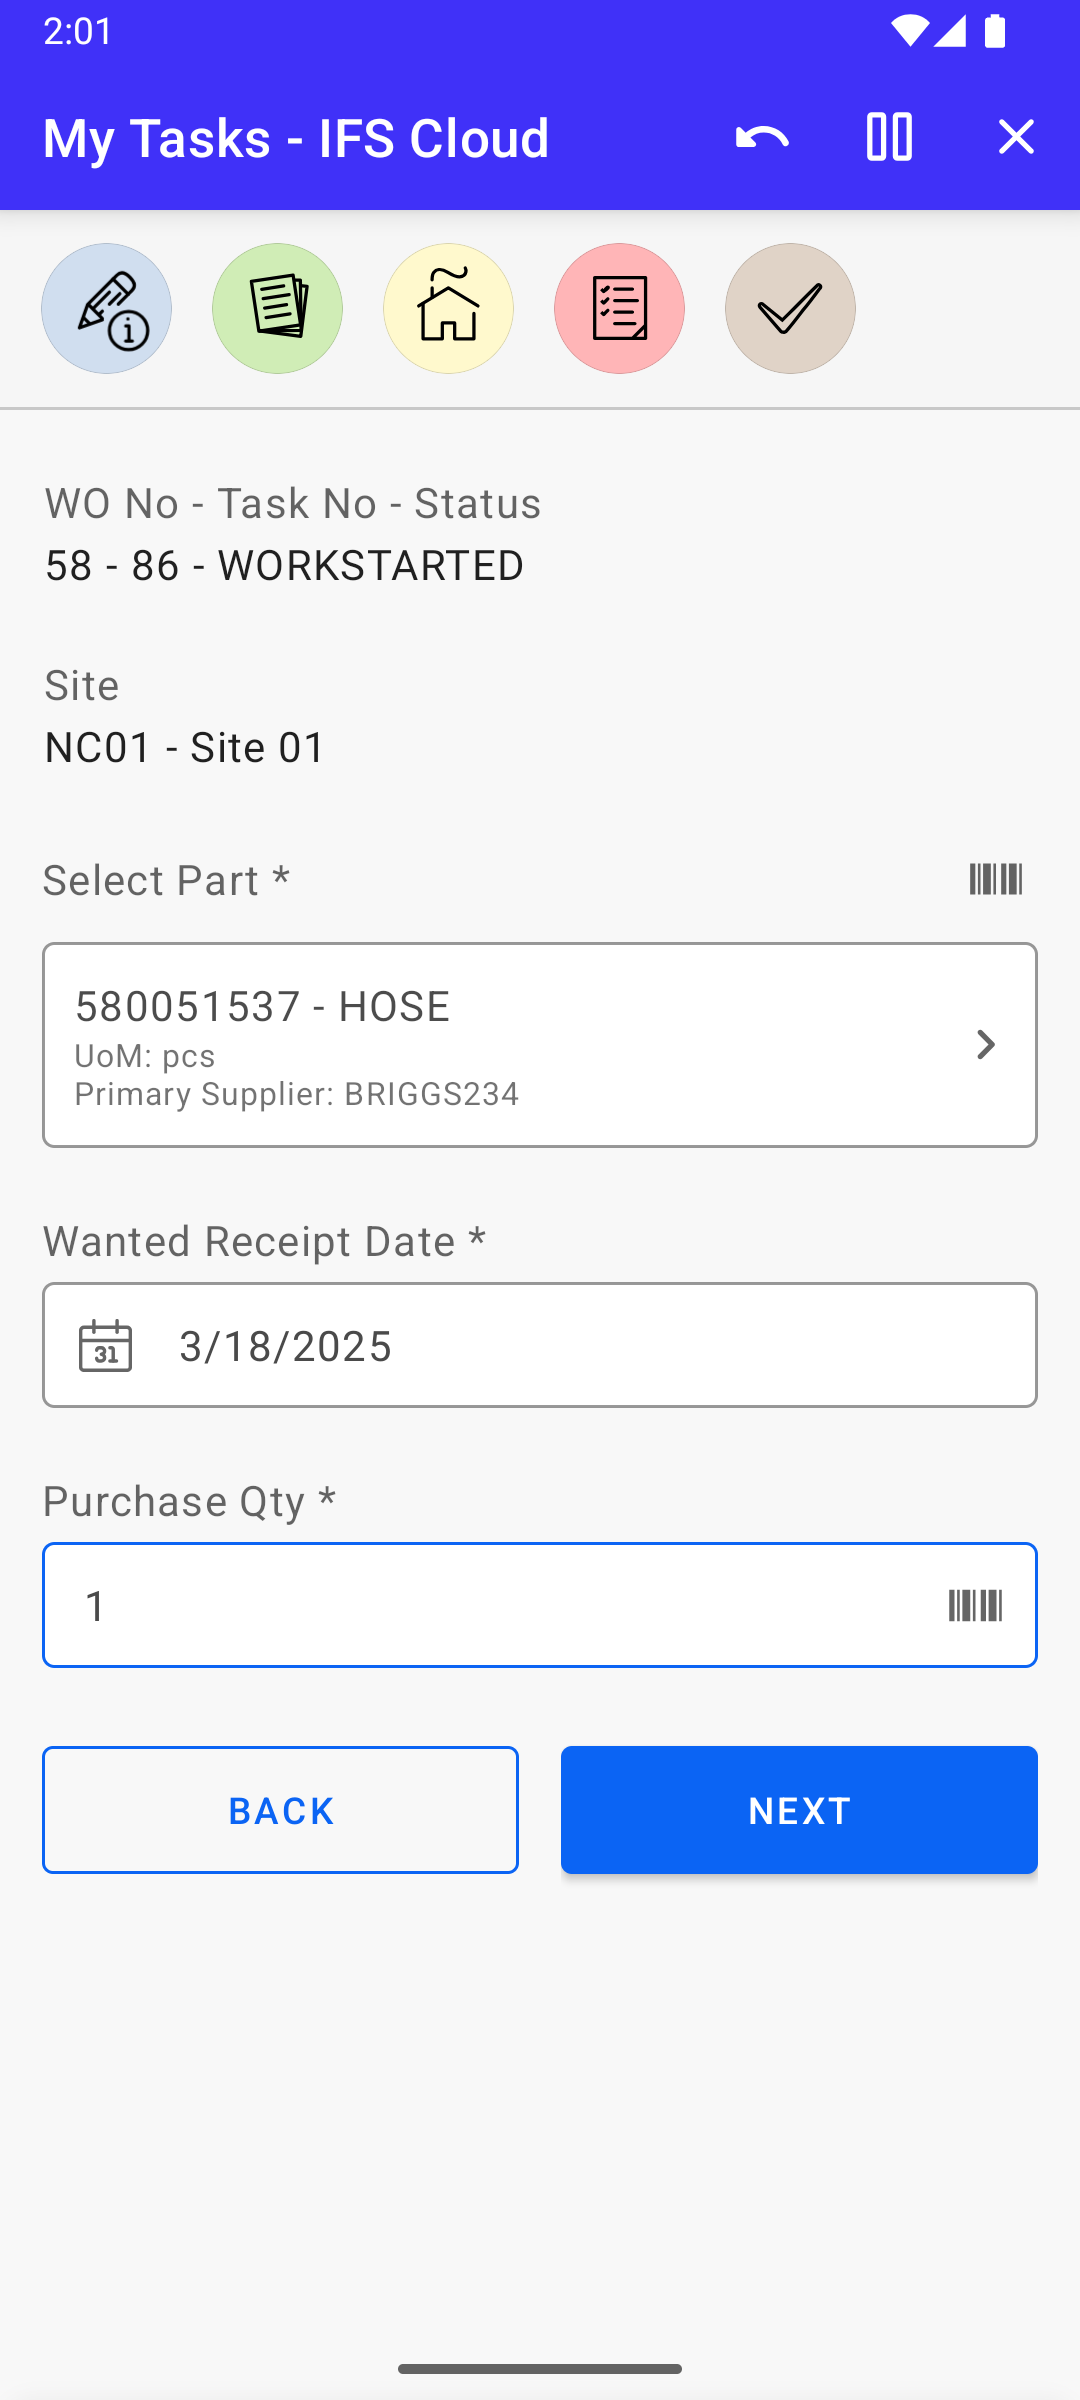
Task: Scan barcode in Purchase Qty field
Action: 975,1606
